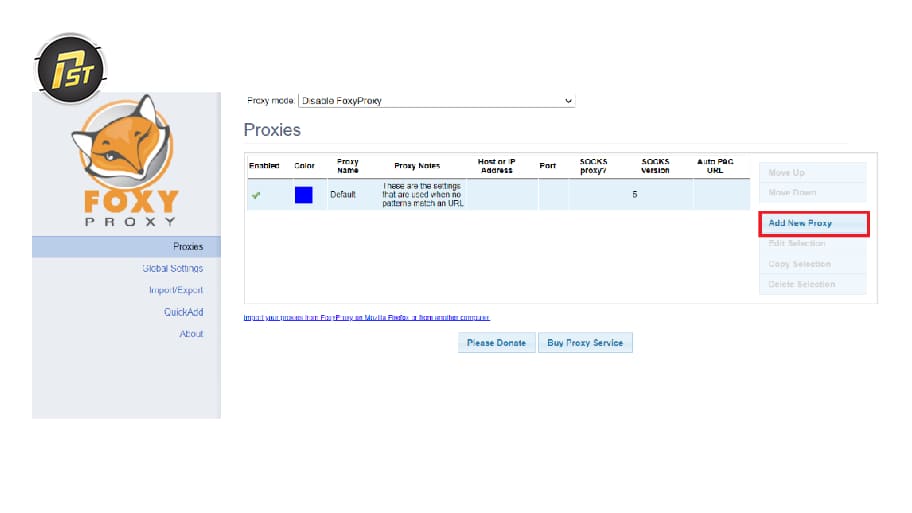The width and height of the screenshot is (912, 513).
Task: Click the blue color swatch for Default
Action: point(304,195)
